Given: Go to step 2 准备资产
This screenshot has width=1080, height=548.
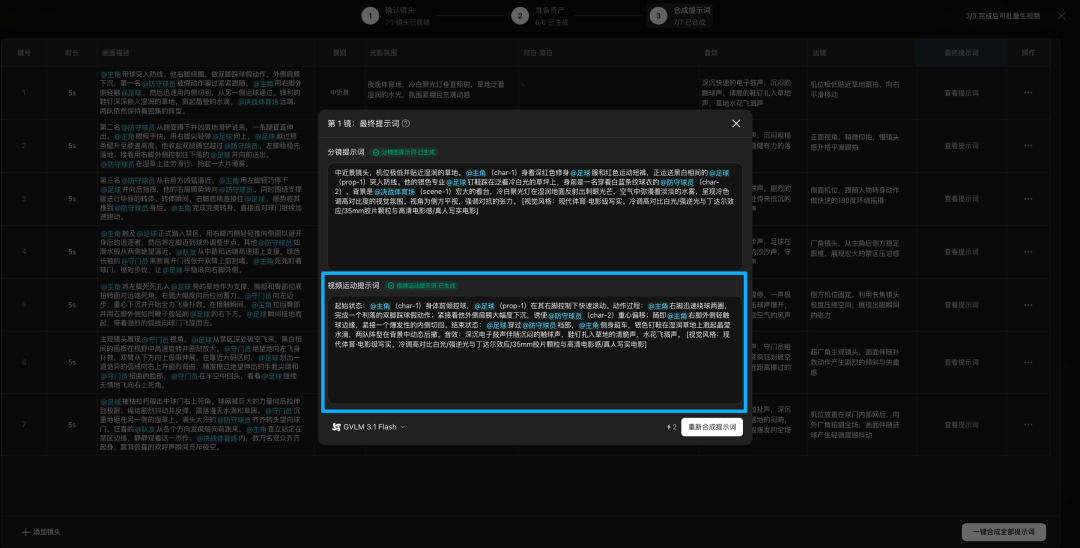Looking at the screenshot, I should 542,16.
